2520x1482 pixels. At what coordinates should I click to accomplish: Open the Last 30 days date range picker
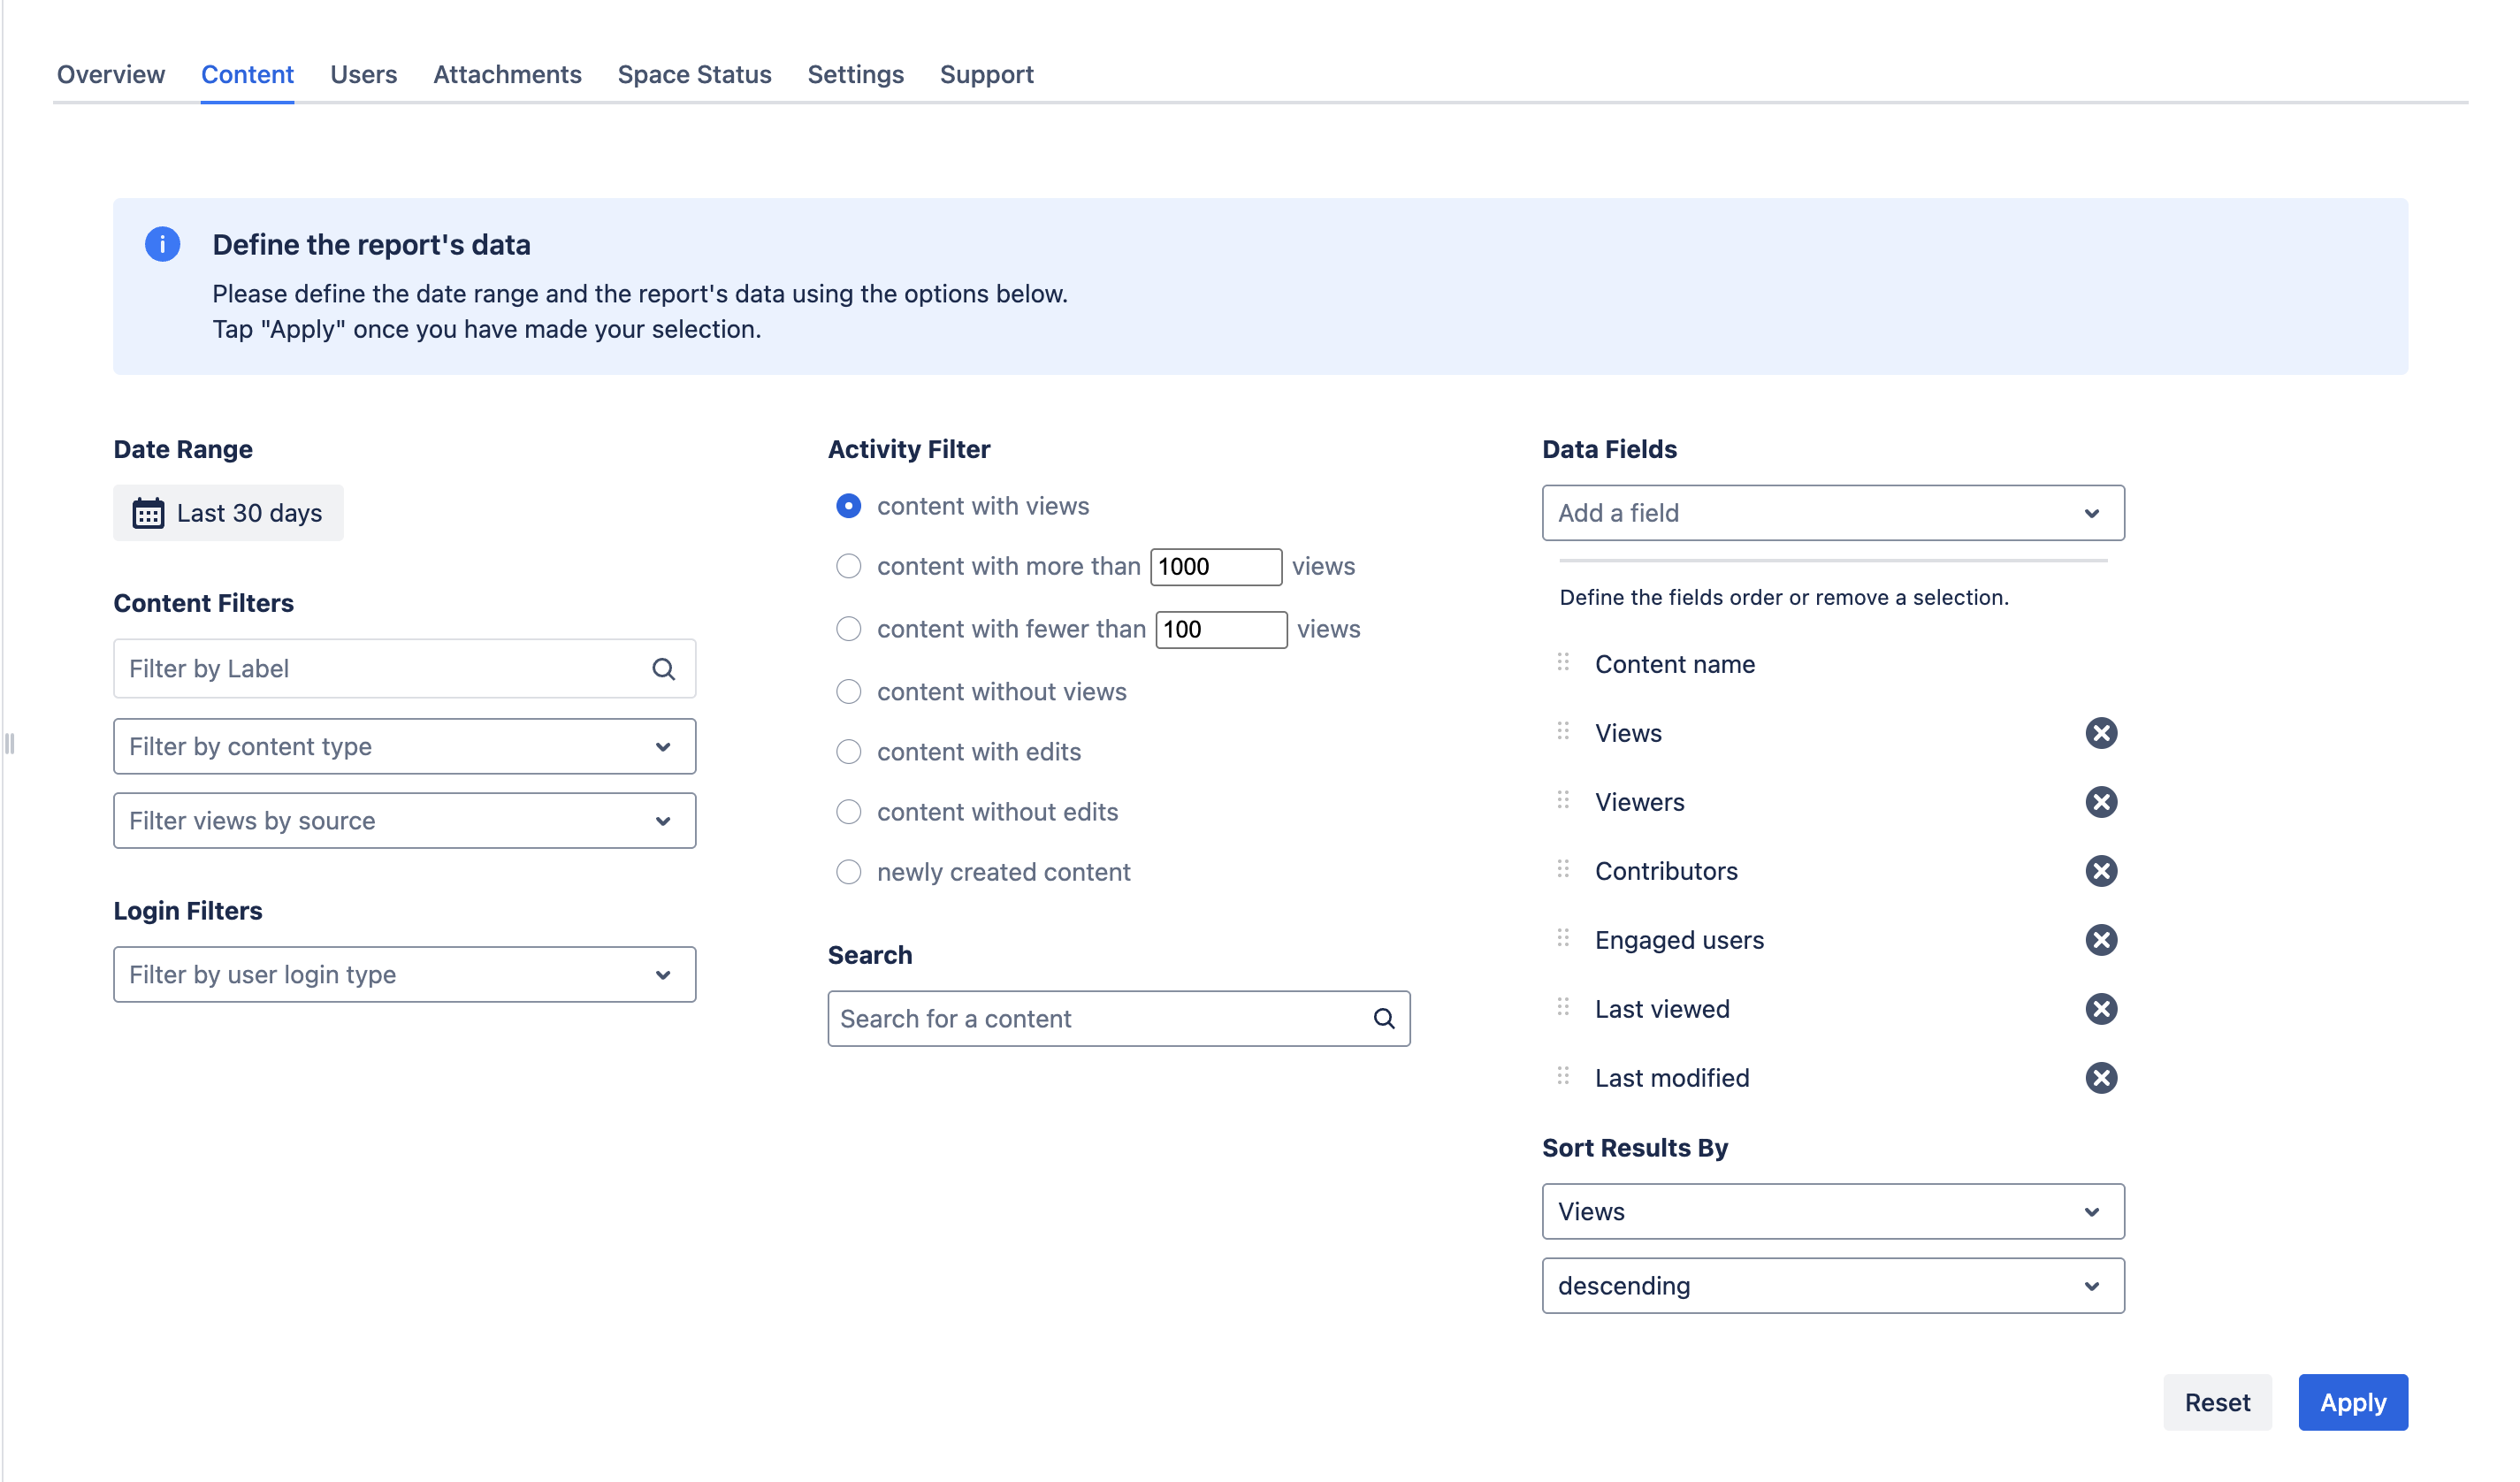point(228,513)
